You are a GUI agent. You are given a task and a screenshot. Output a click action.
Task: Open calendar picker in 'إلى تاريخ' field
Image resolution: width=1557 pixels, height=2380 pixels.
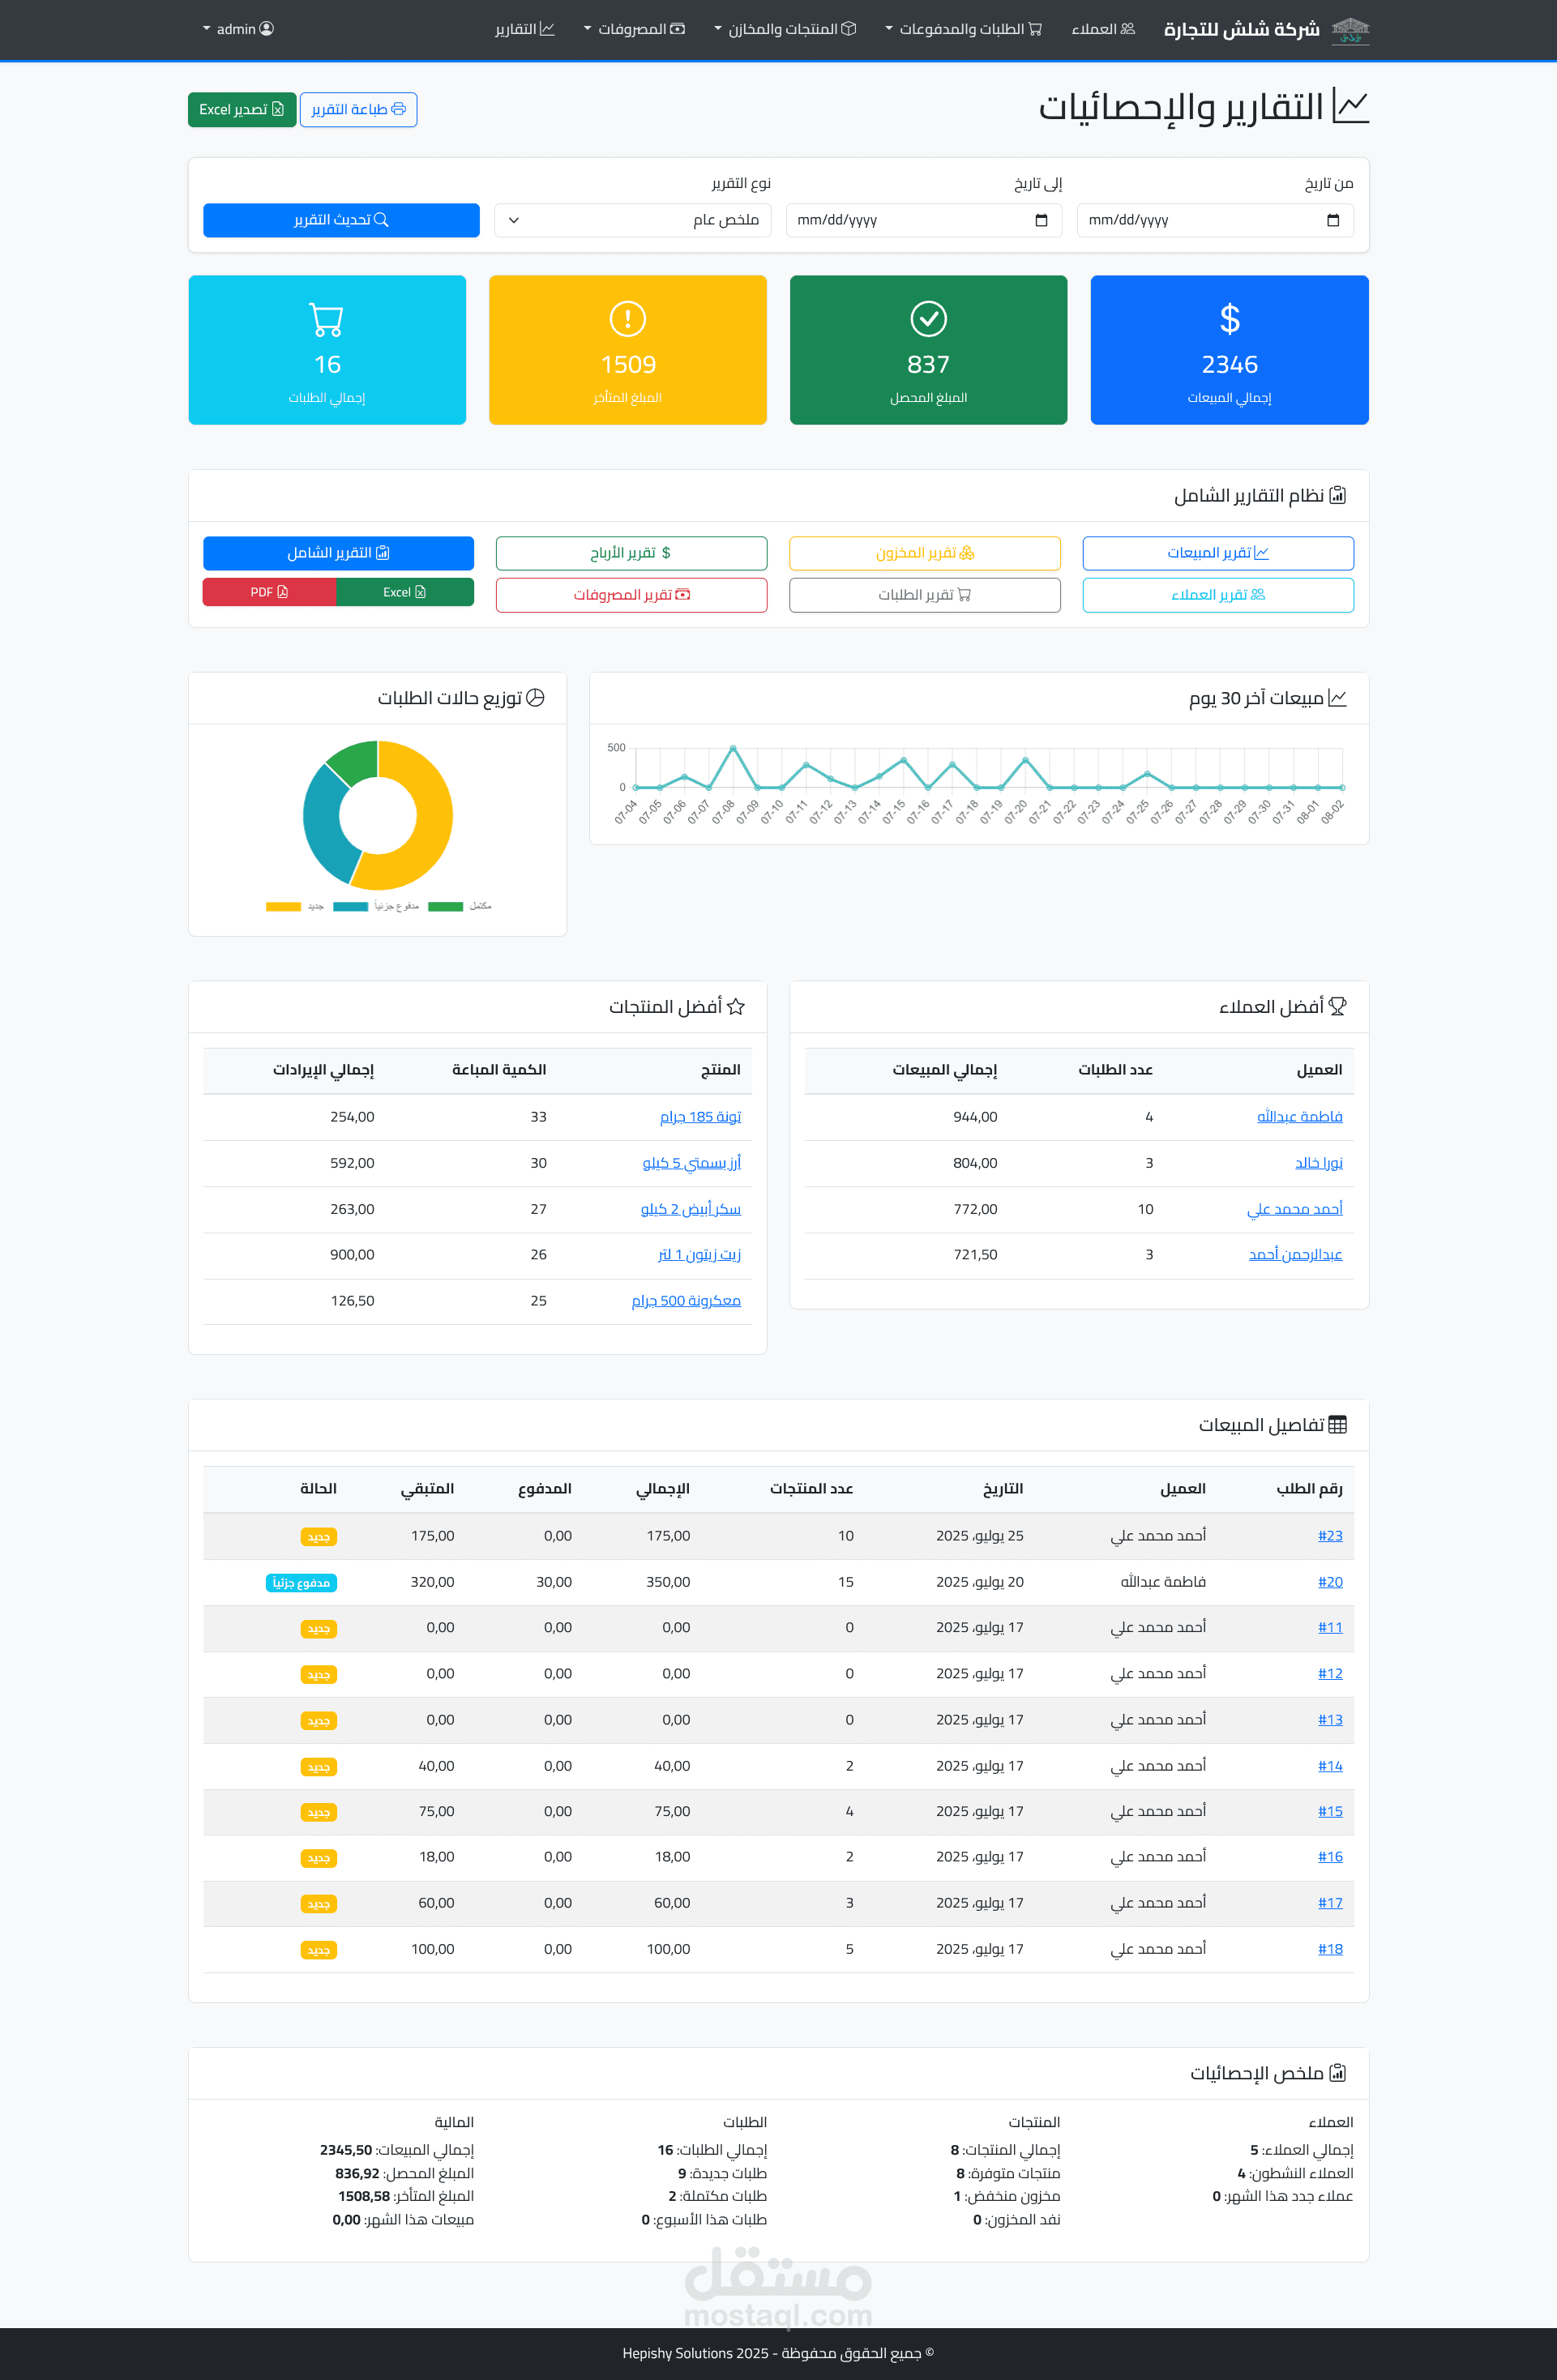[x=1041, y=220]
